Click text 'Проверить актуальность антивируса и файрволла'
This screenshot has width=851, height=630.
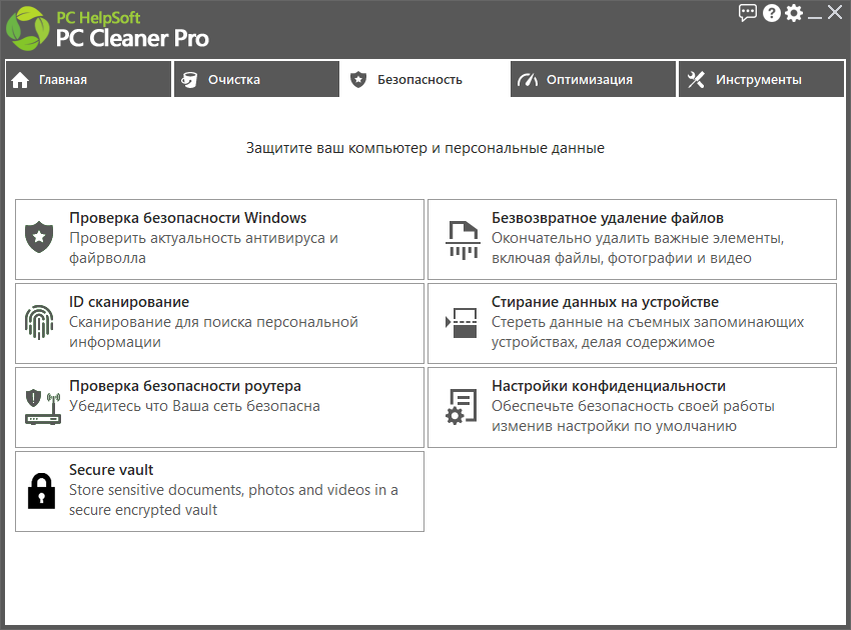(x=204, y=248)
